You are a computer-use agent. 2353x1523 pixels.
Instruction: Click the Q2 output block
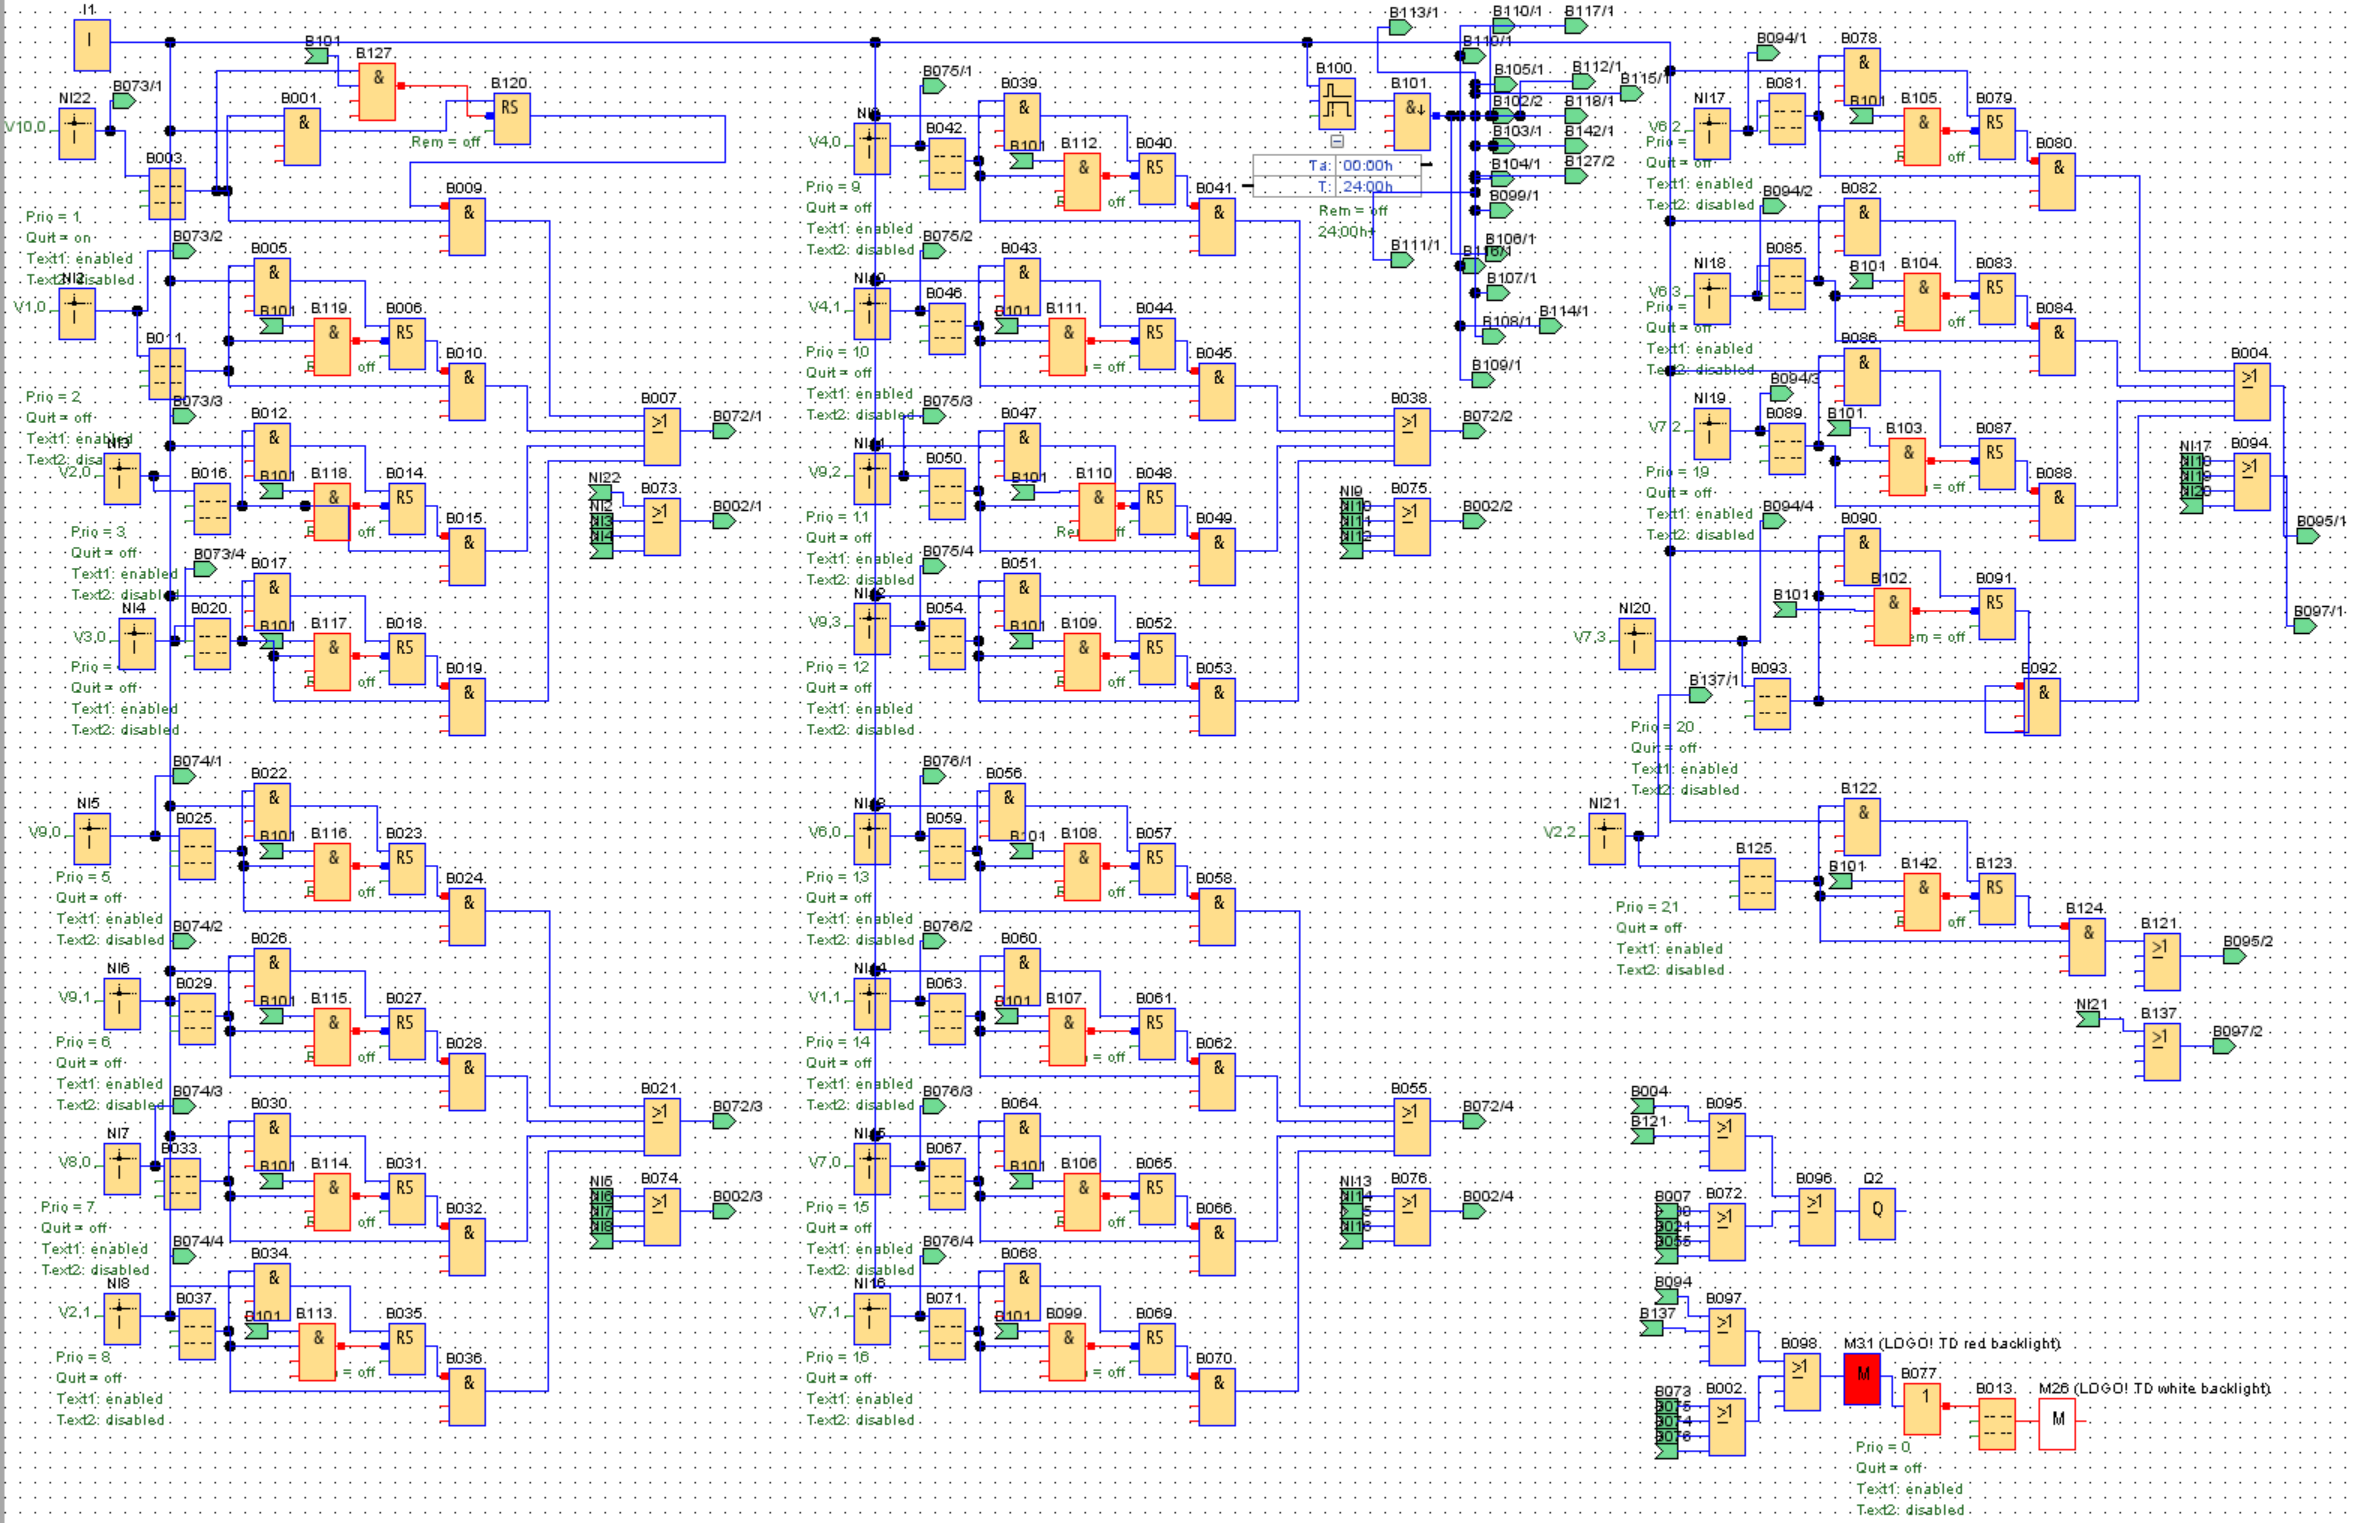1876,1214
